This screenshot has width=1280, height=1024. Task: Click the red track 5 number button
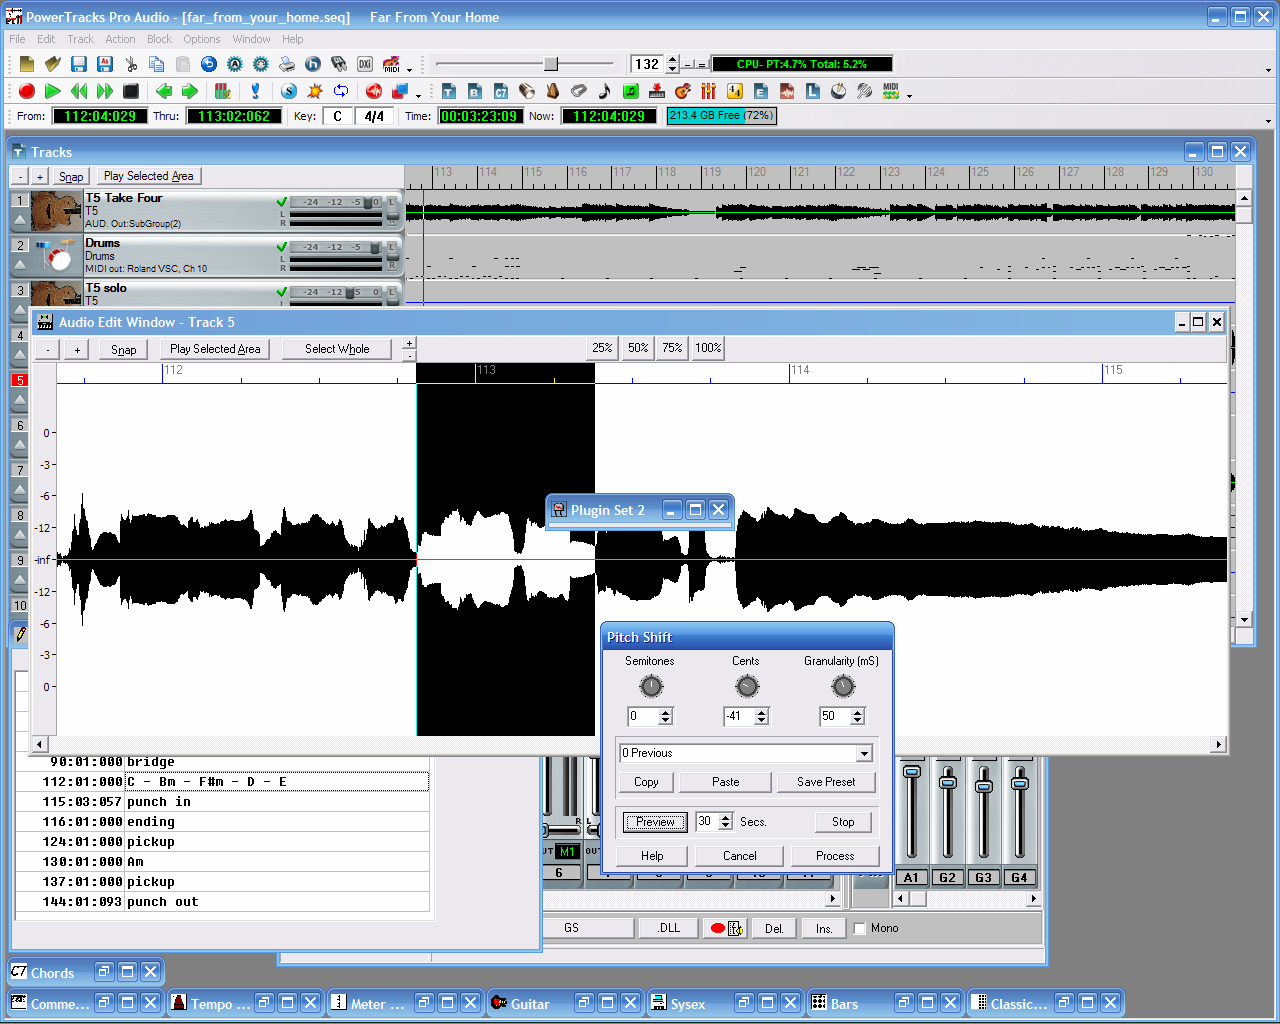click(20, 380)
